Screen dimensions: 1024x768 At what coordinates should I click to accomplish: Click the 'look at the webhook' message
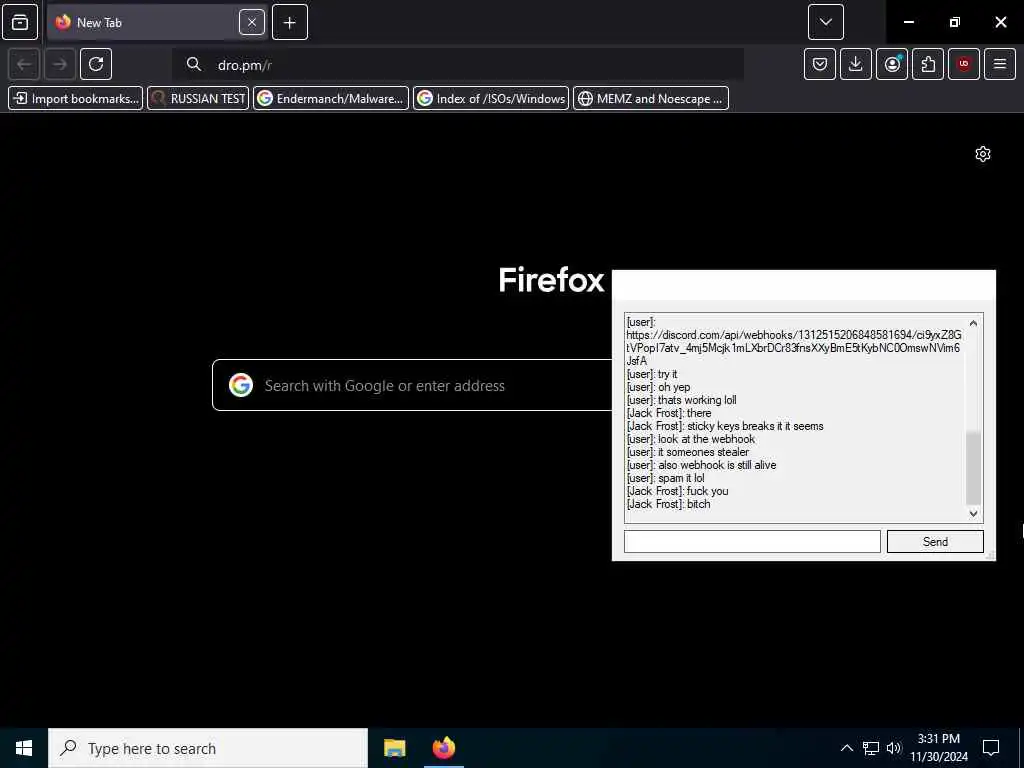pyautogui.click(x=690, y=439)
